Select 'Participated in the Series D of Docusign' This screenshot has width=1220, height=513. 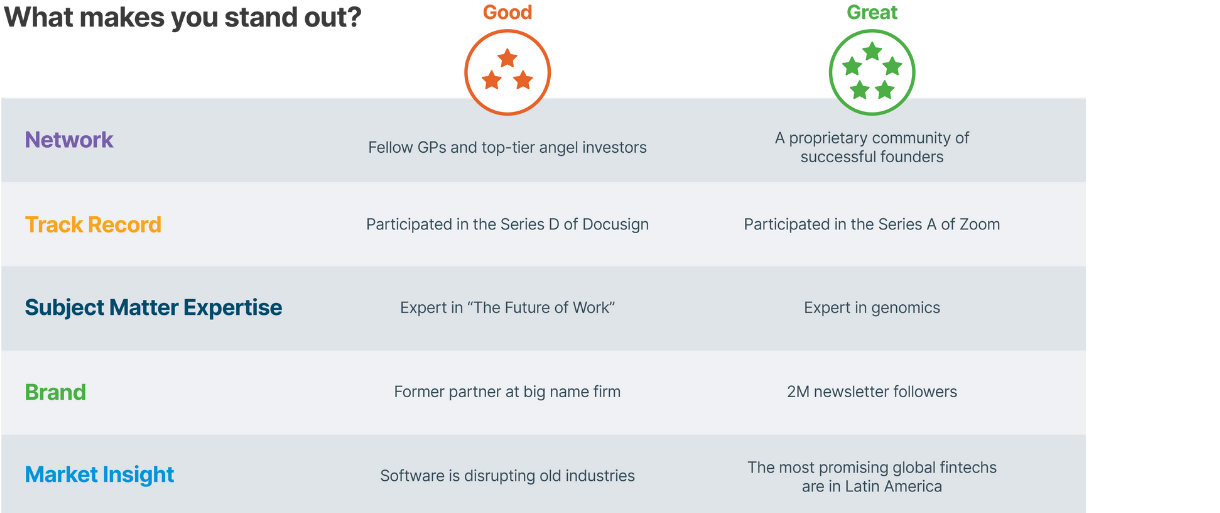pos(507,225)
